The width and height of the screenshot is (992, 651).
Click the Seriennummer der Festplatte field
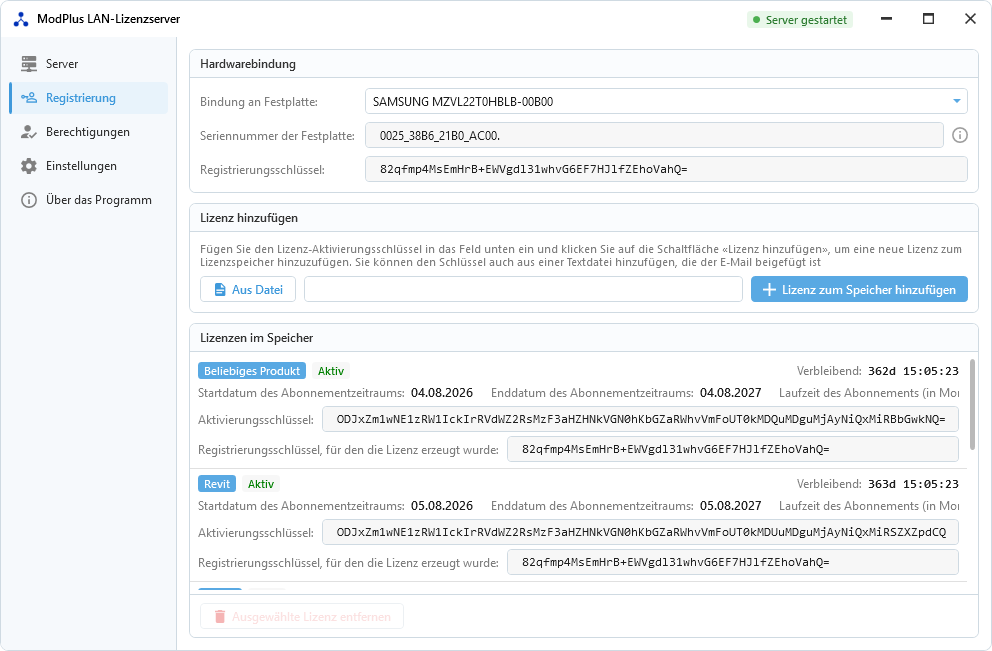tap(654, 135)
